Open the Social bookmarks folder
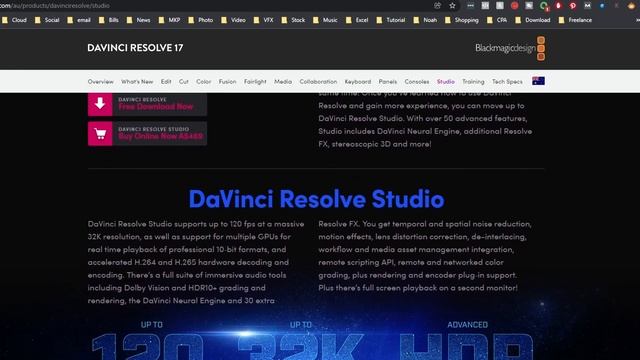Image resolution: width=640 pixels, height=360 pixels. [47, 20]
